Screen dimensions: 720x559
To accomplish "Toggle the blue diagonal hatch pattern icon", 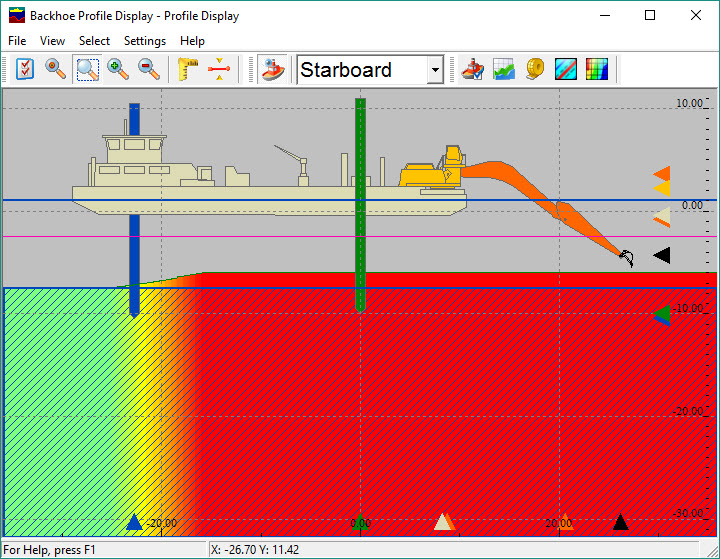I will (x=566, y=69).
